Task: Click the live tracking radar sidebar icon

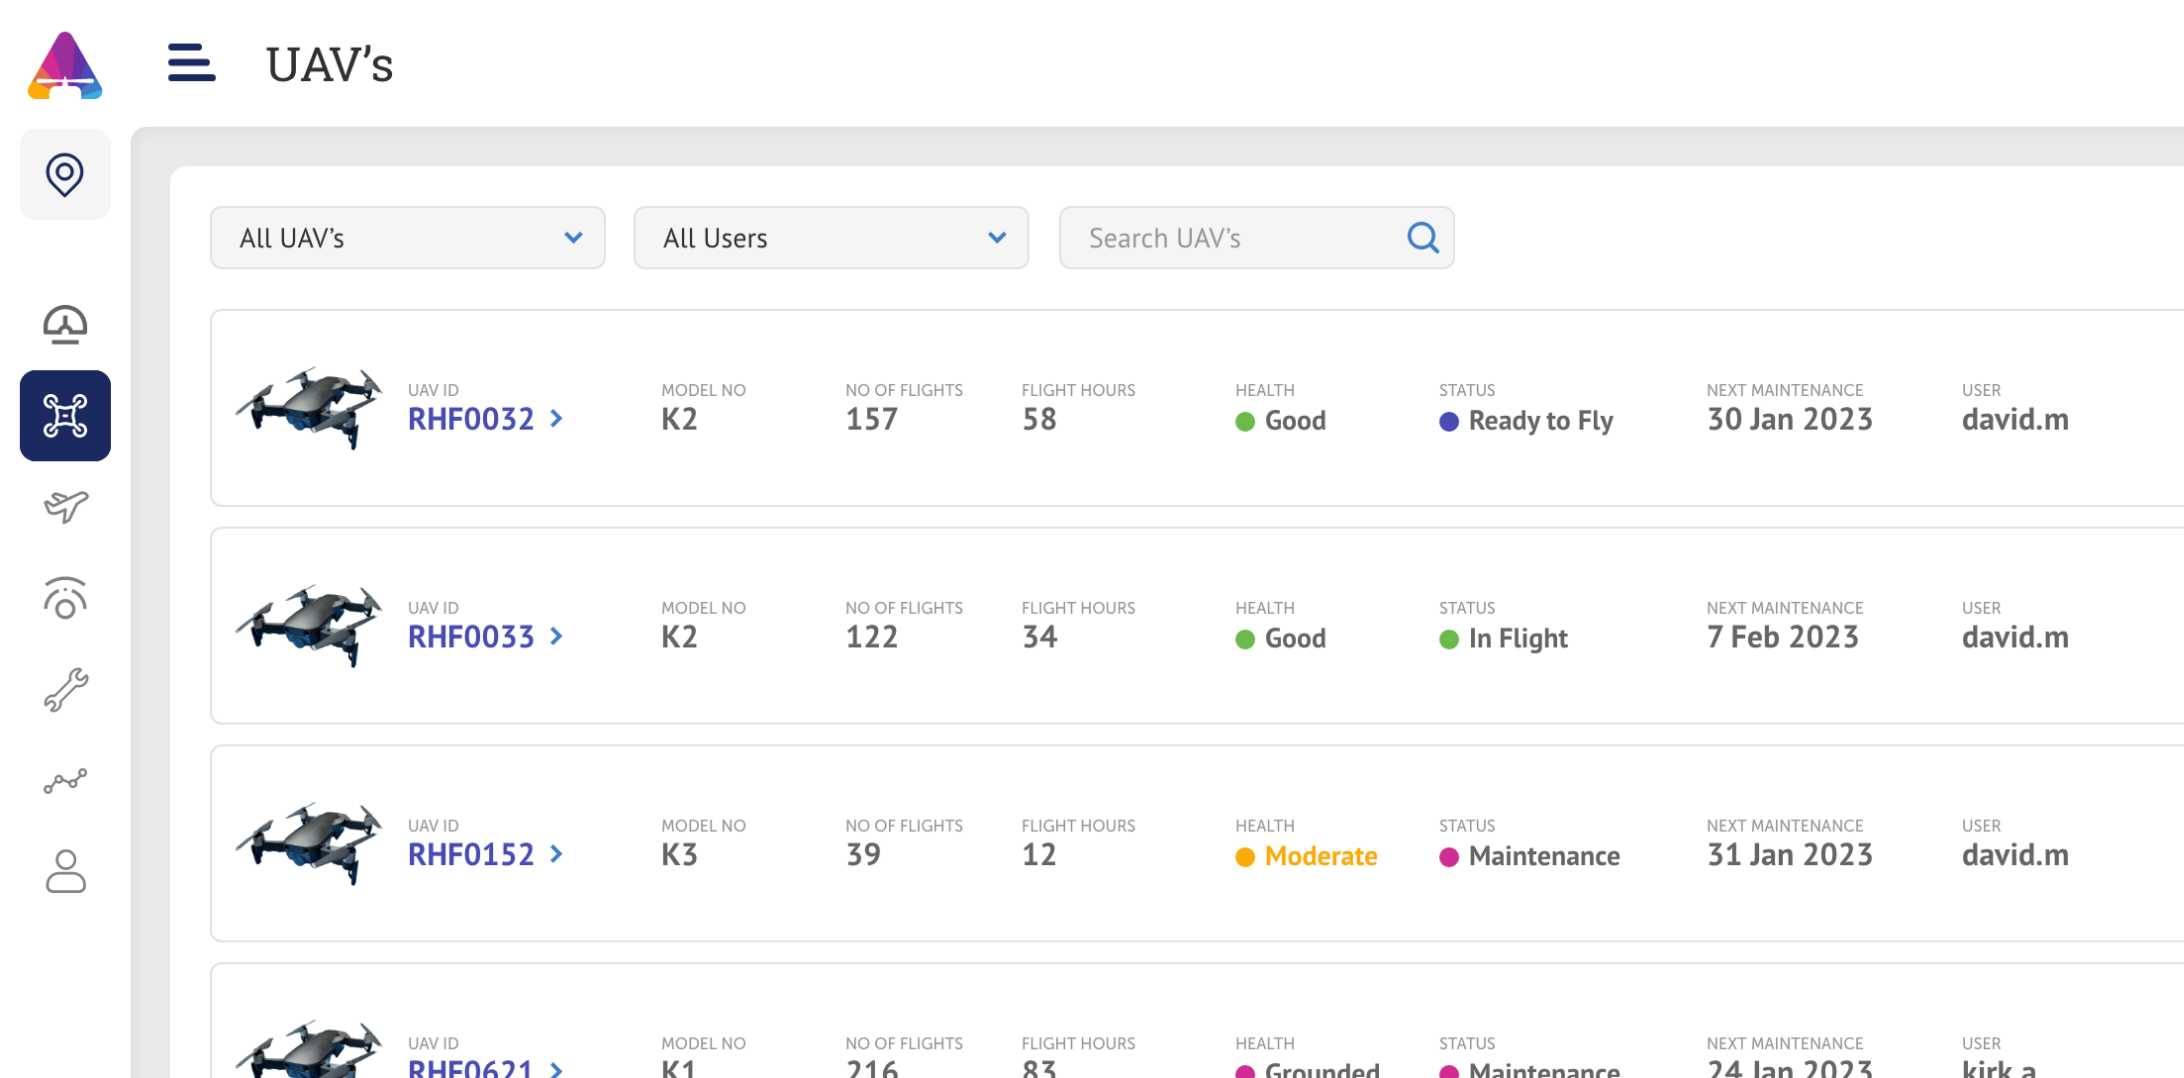Action: tap(65, 598)
